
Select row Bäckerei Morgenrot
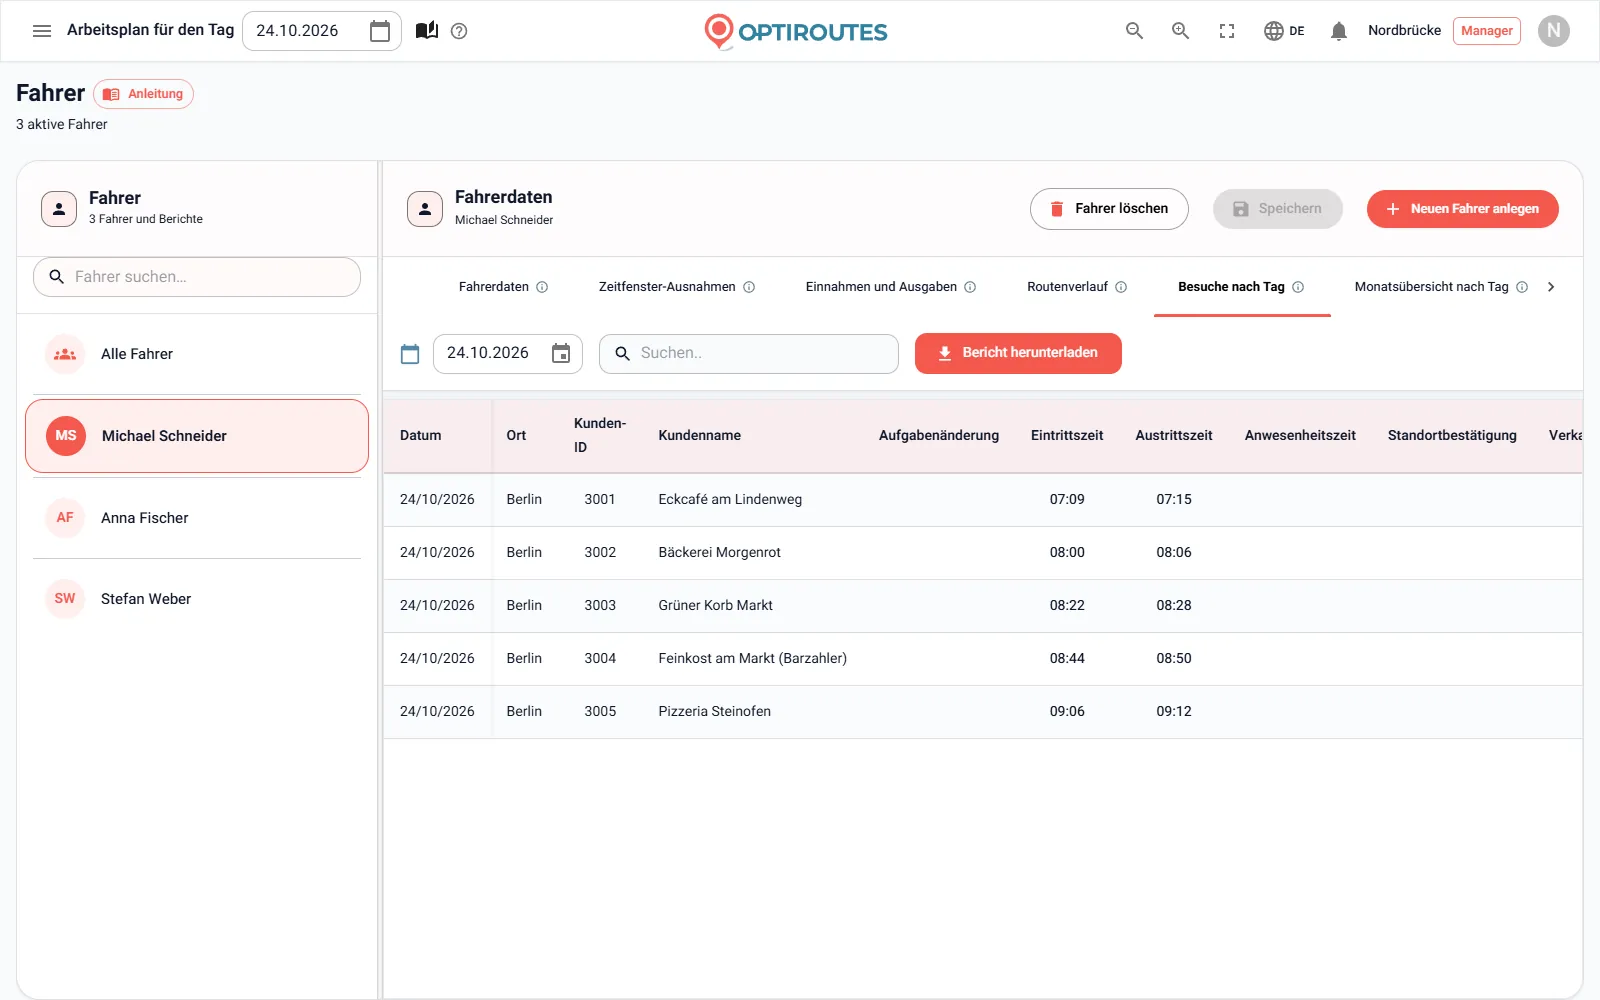pyautogui.click(x=983, y=553)
